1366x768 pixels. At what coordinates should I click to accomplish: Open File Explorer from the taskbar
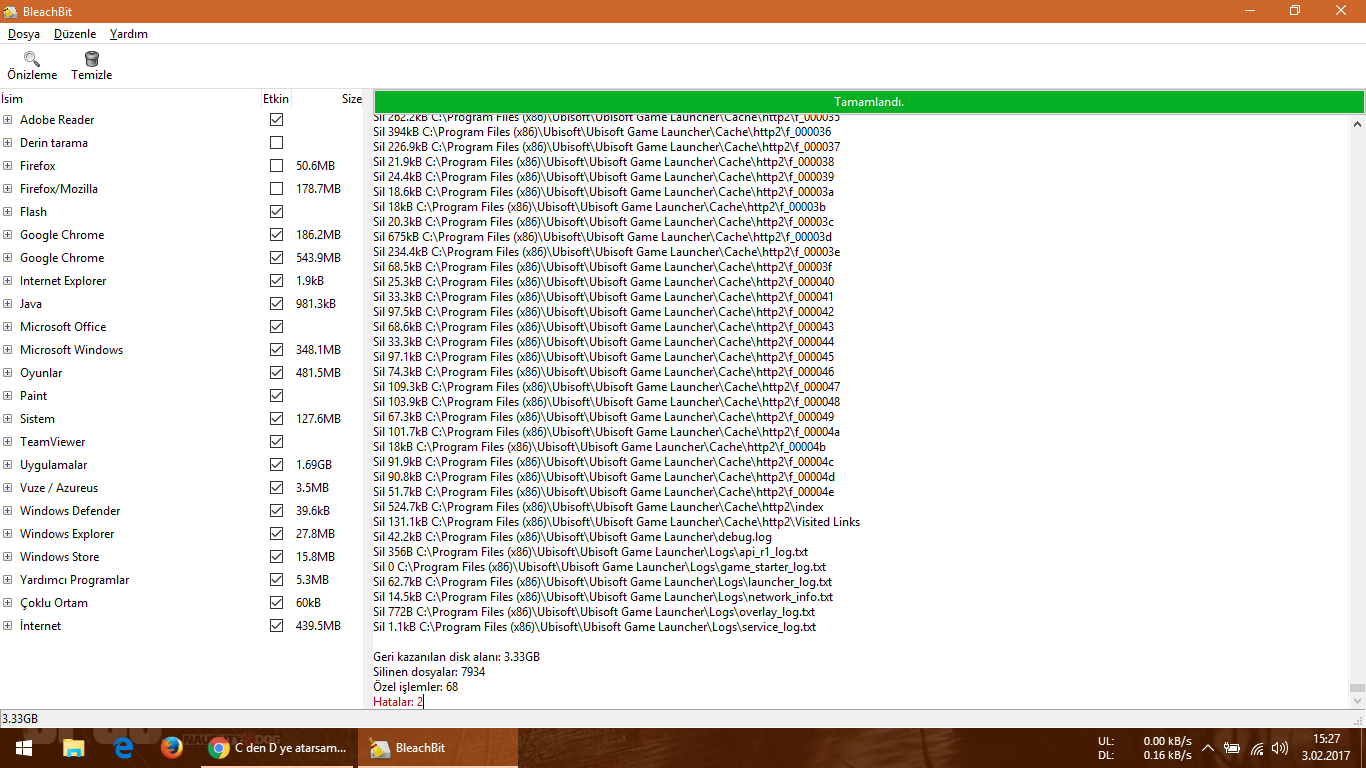(x=73, y=748)
